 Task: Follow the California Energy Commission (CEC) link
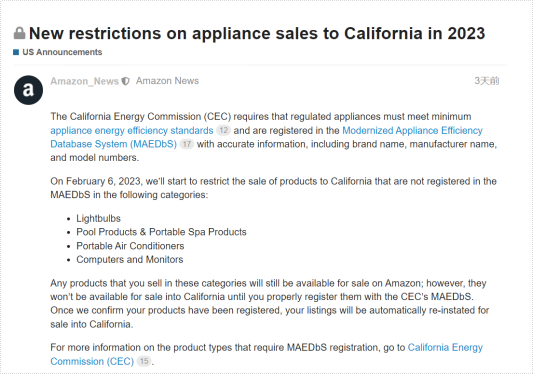(266, 354)
